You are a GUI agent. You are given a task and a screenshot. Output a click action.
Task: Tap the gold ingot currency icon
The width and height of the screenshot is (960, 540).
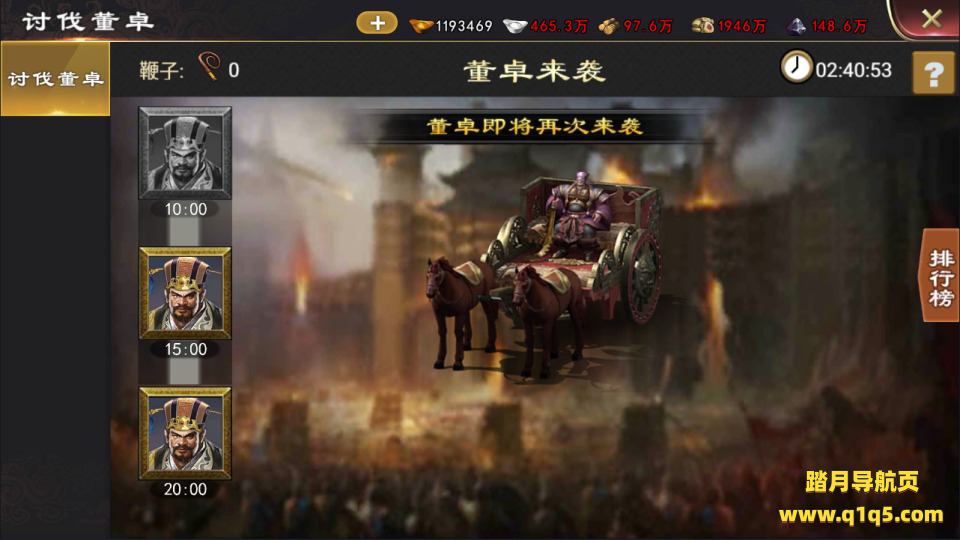421,26
